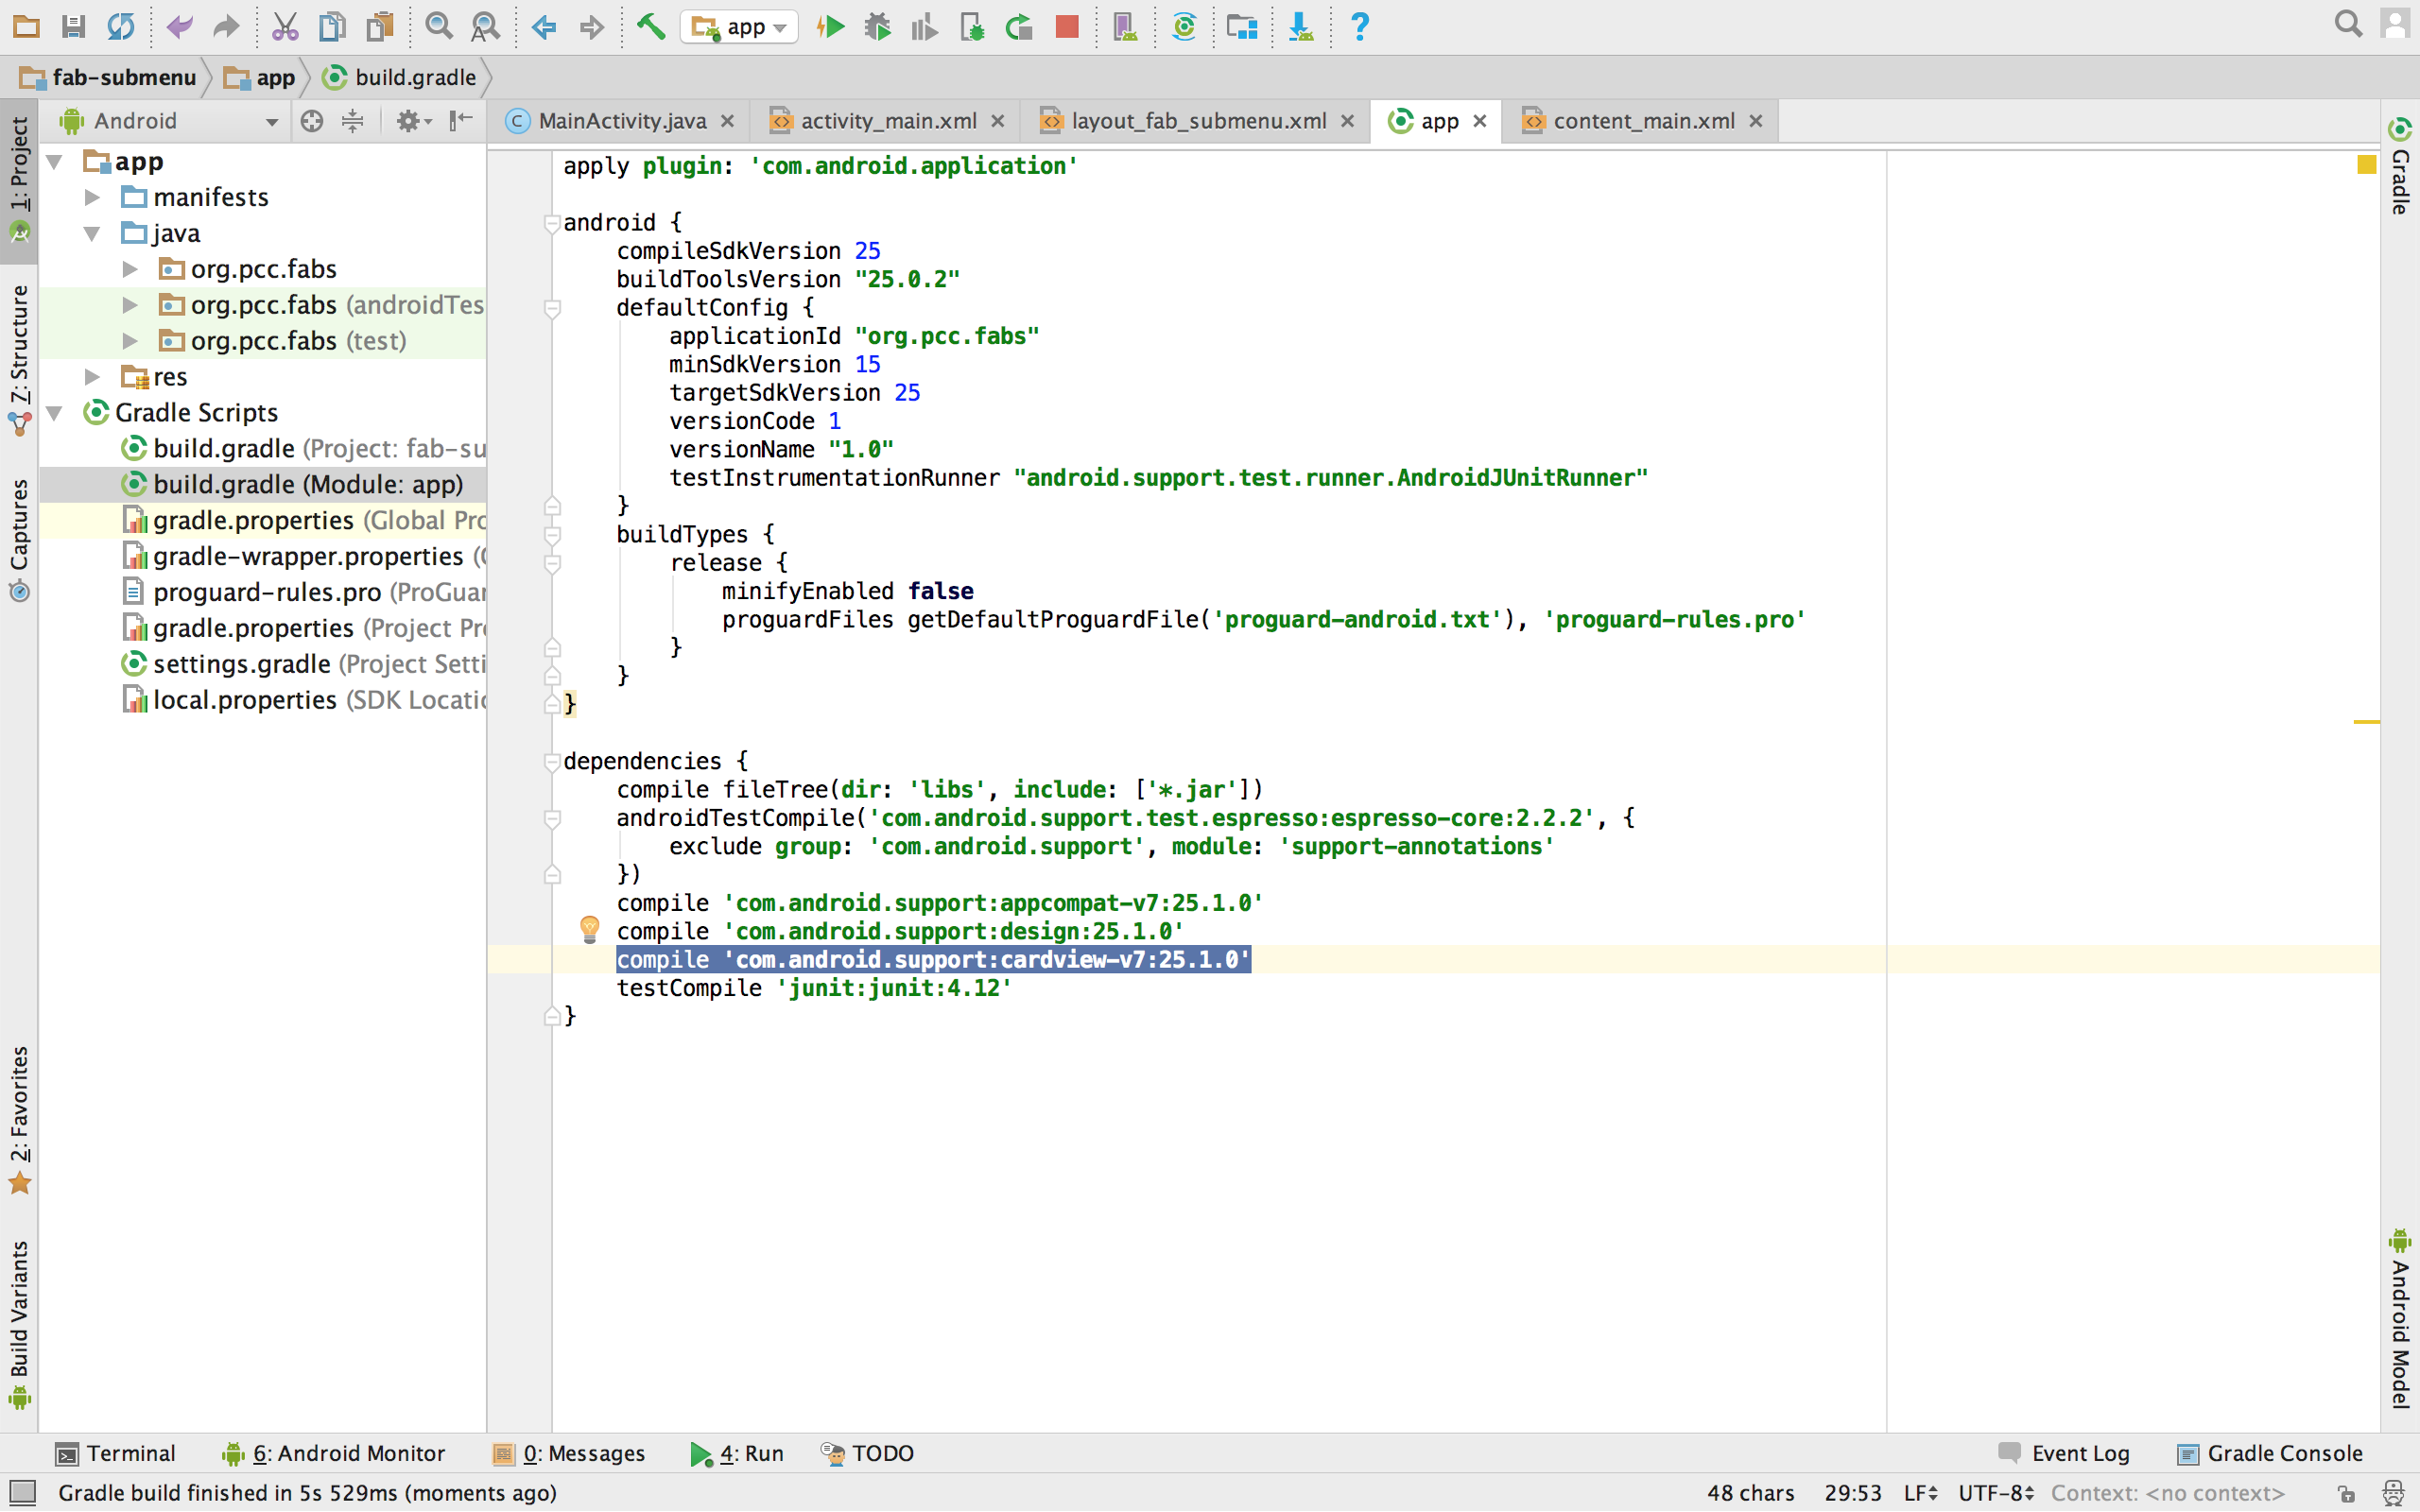
Task: Expand the res folder in project tree
Action: [x=92, y=377]
